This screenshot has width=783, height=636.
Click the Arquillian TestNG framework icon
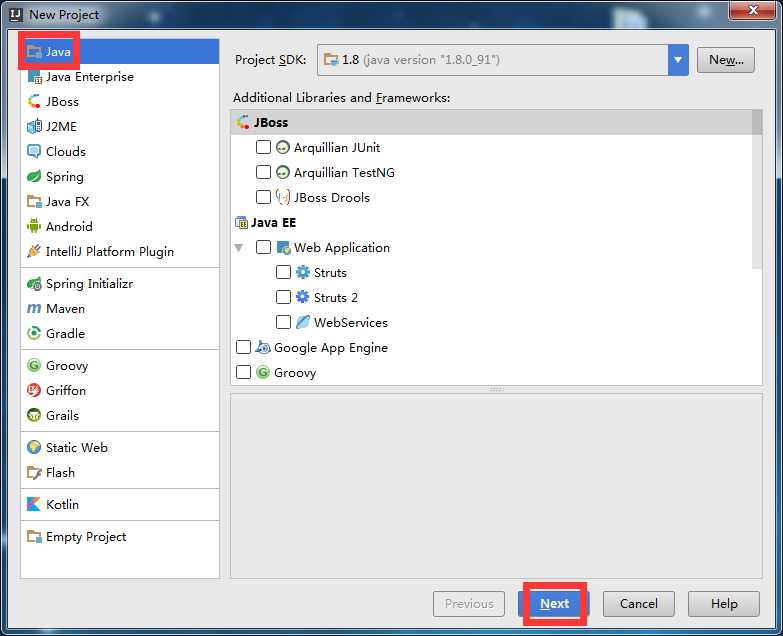click(x=283, y=173)
